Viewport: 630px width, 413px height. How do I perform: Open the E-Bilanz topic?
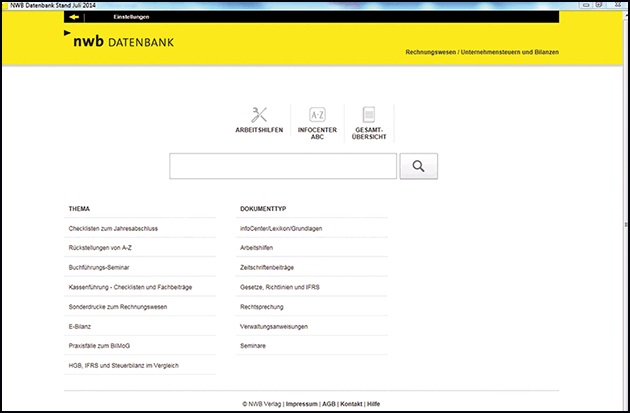(x=80, y=326)
